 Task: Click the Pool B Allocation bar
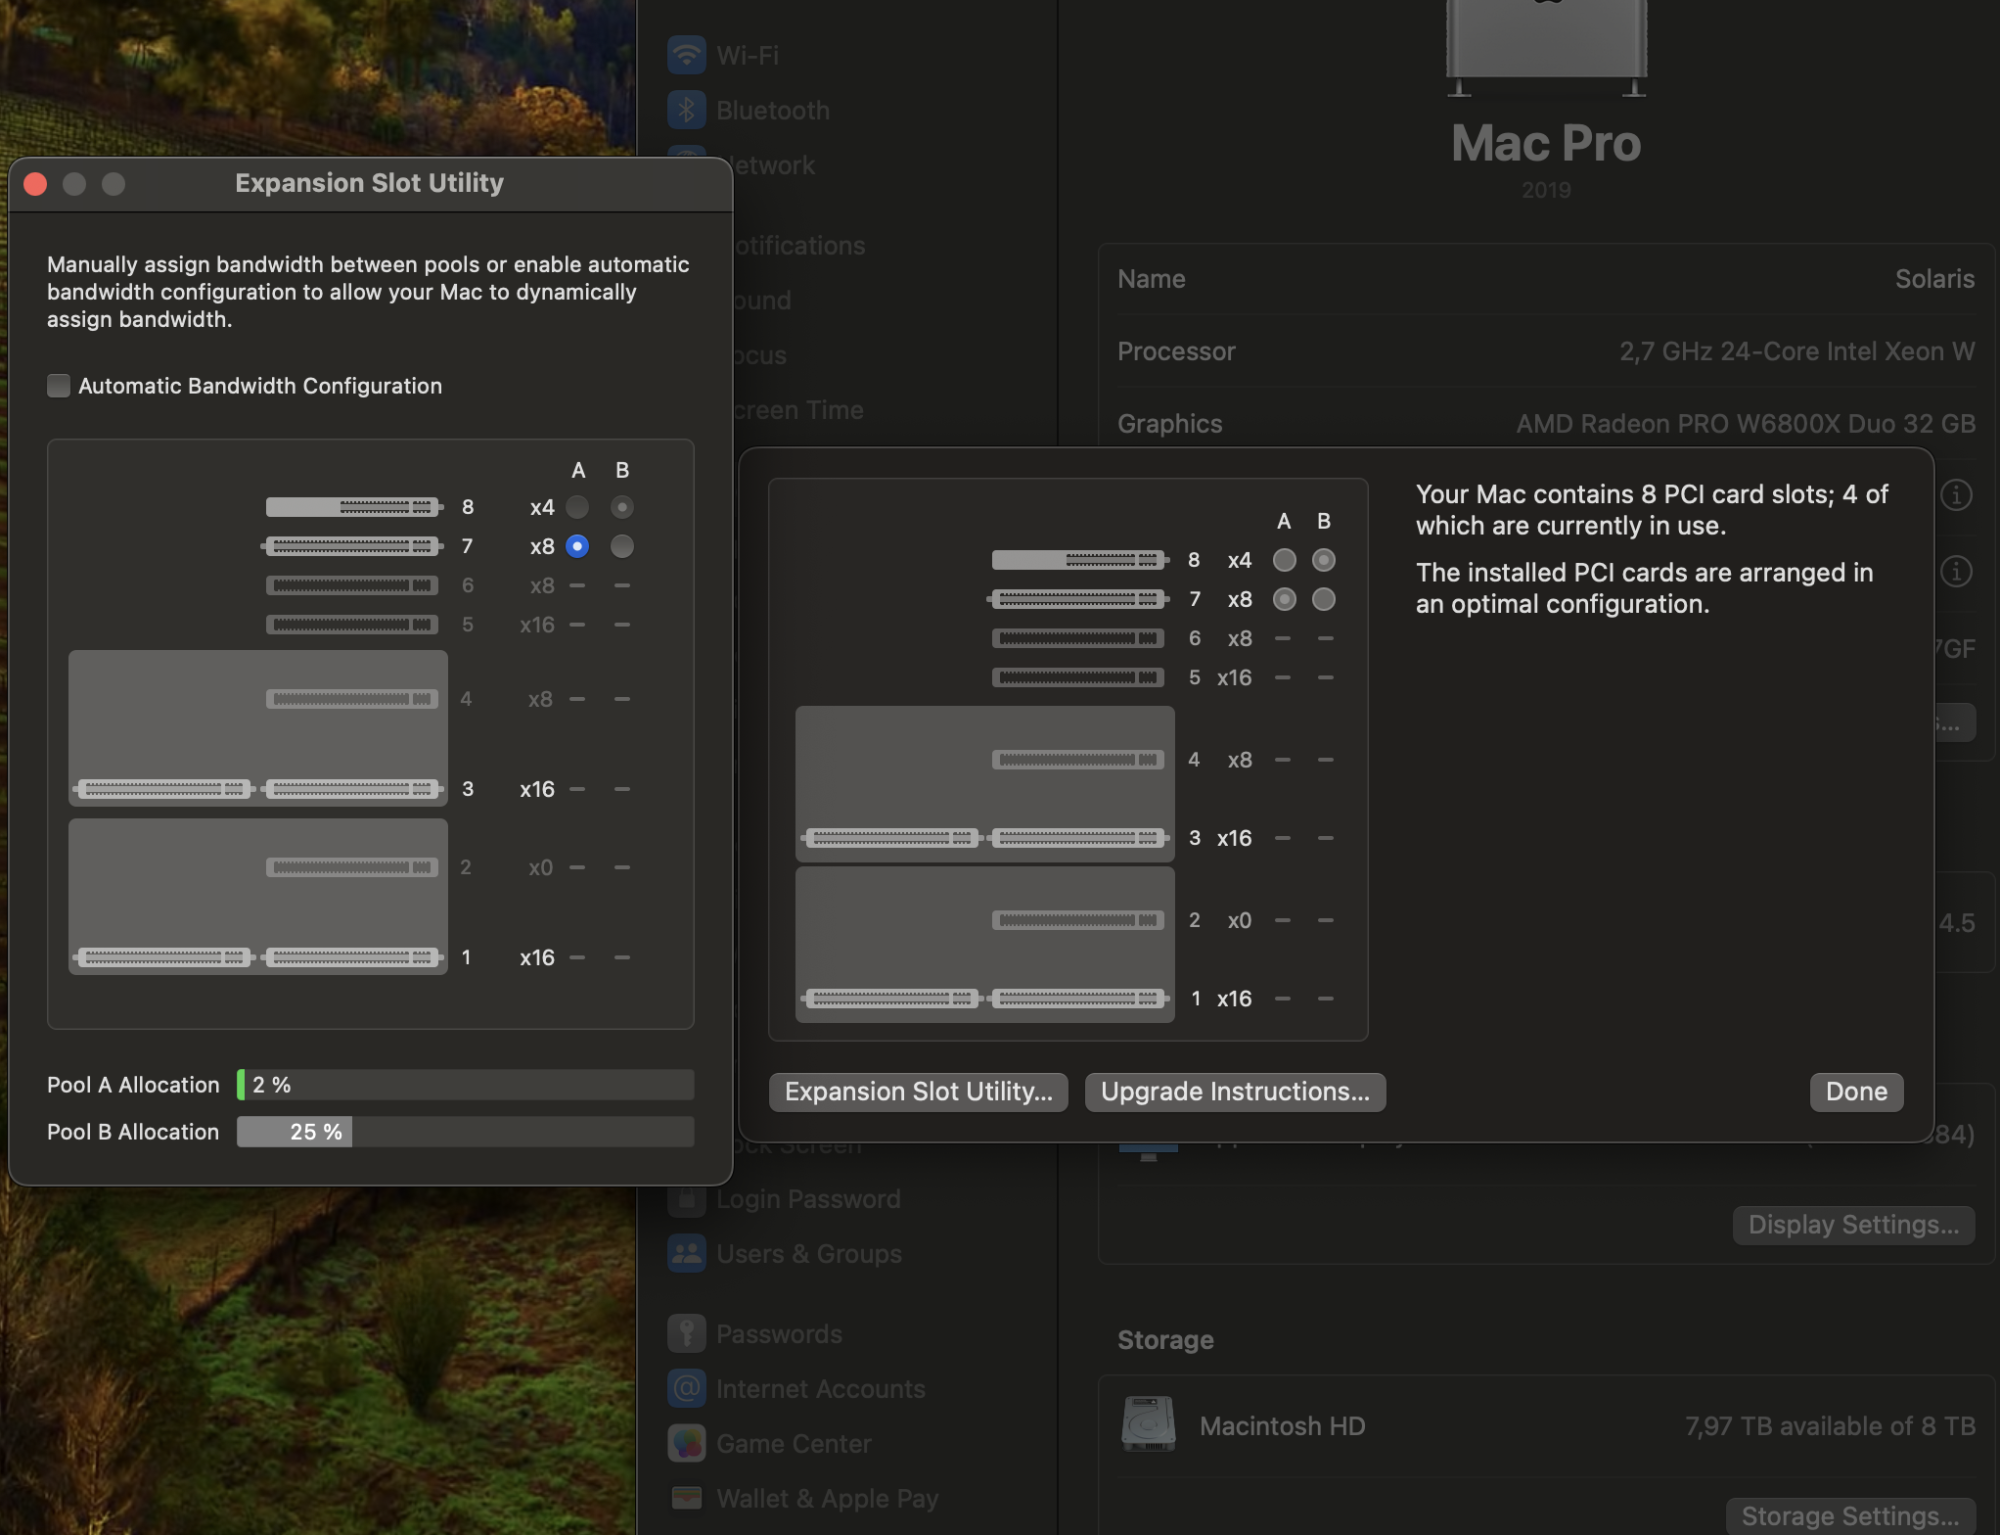[x=465, y=1132]
